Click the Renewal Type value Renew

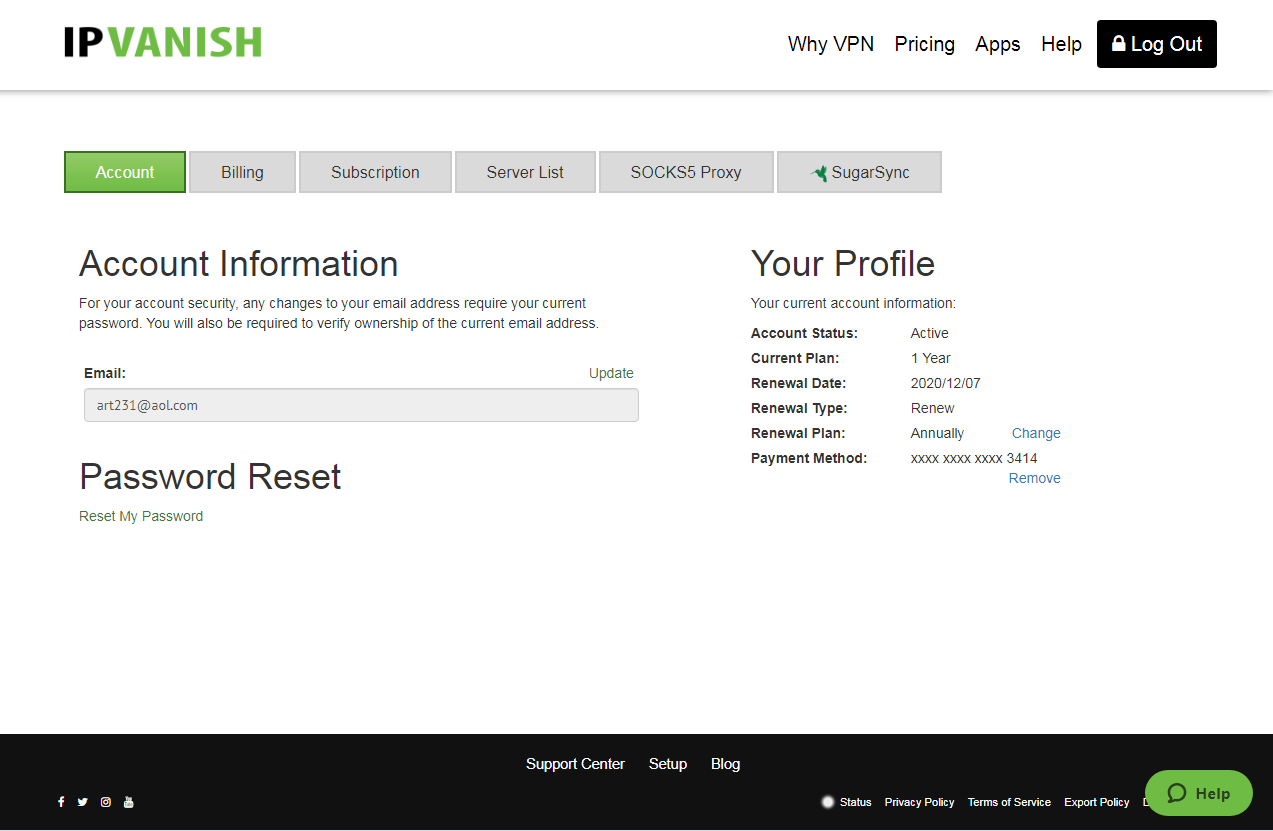coord(933,408)
